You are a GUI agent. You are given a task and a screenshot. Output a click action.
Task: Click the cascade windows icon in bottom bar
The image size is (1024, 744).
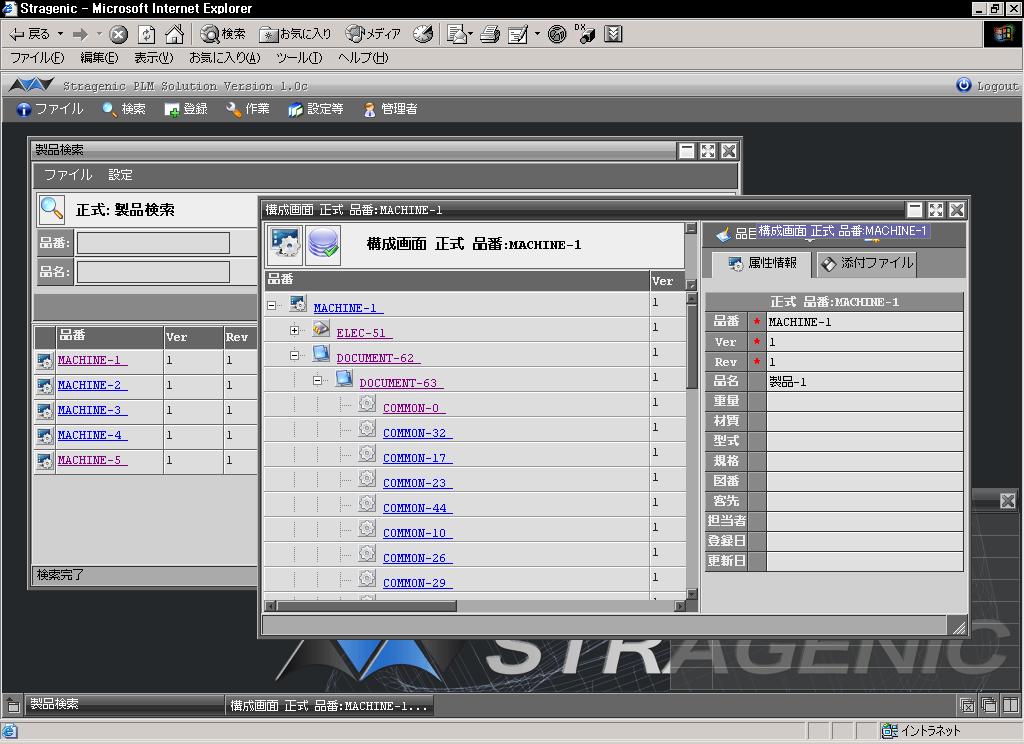989,705
